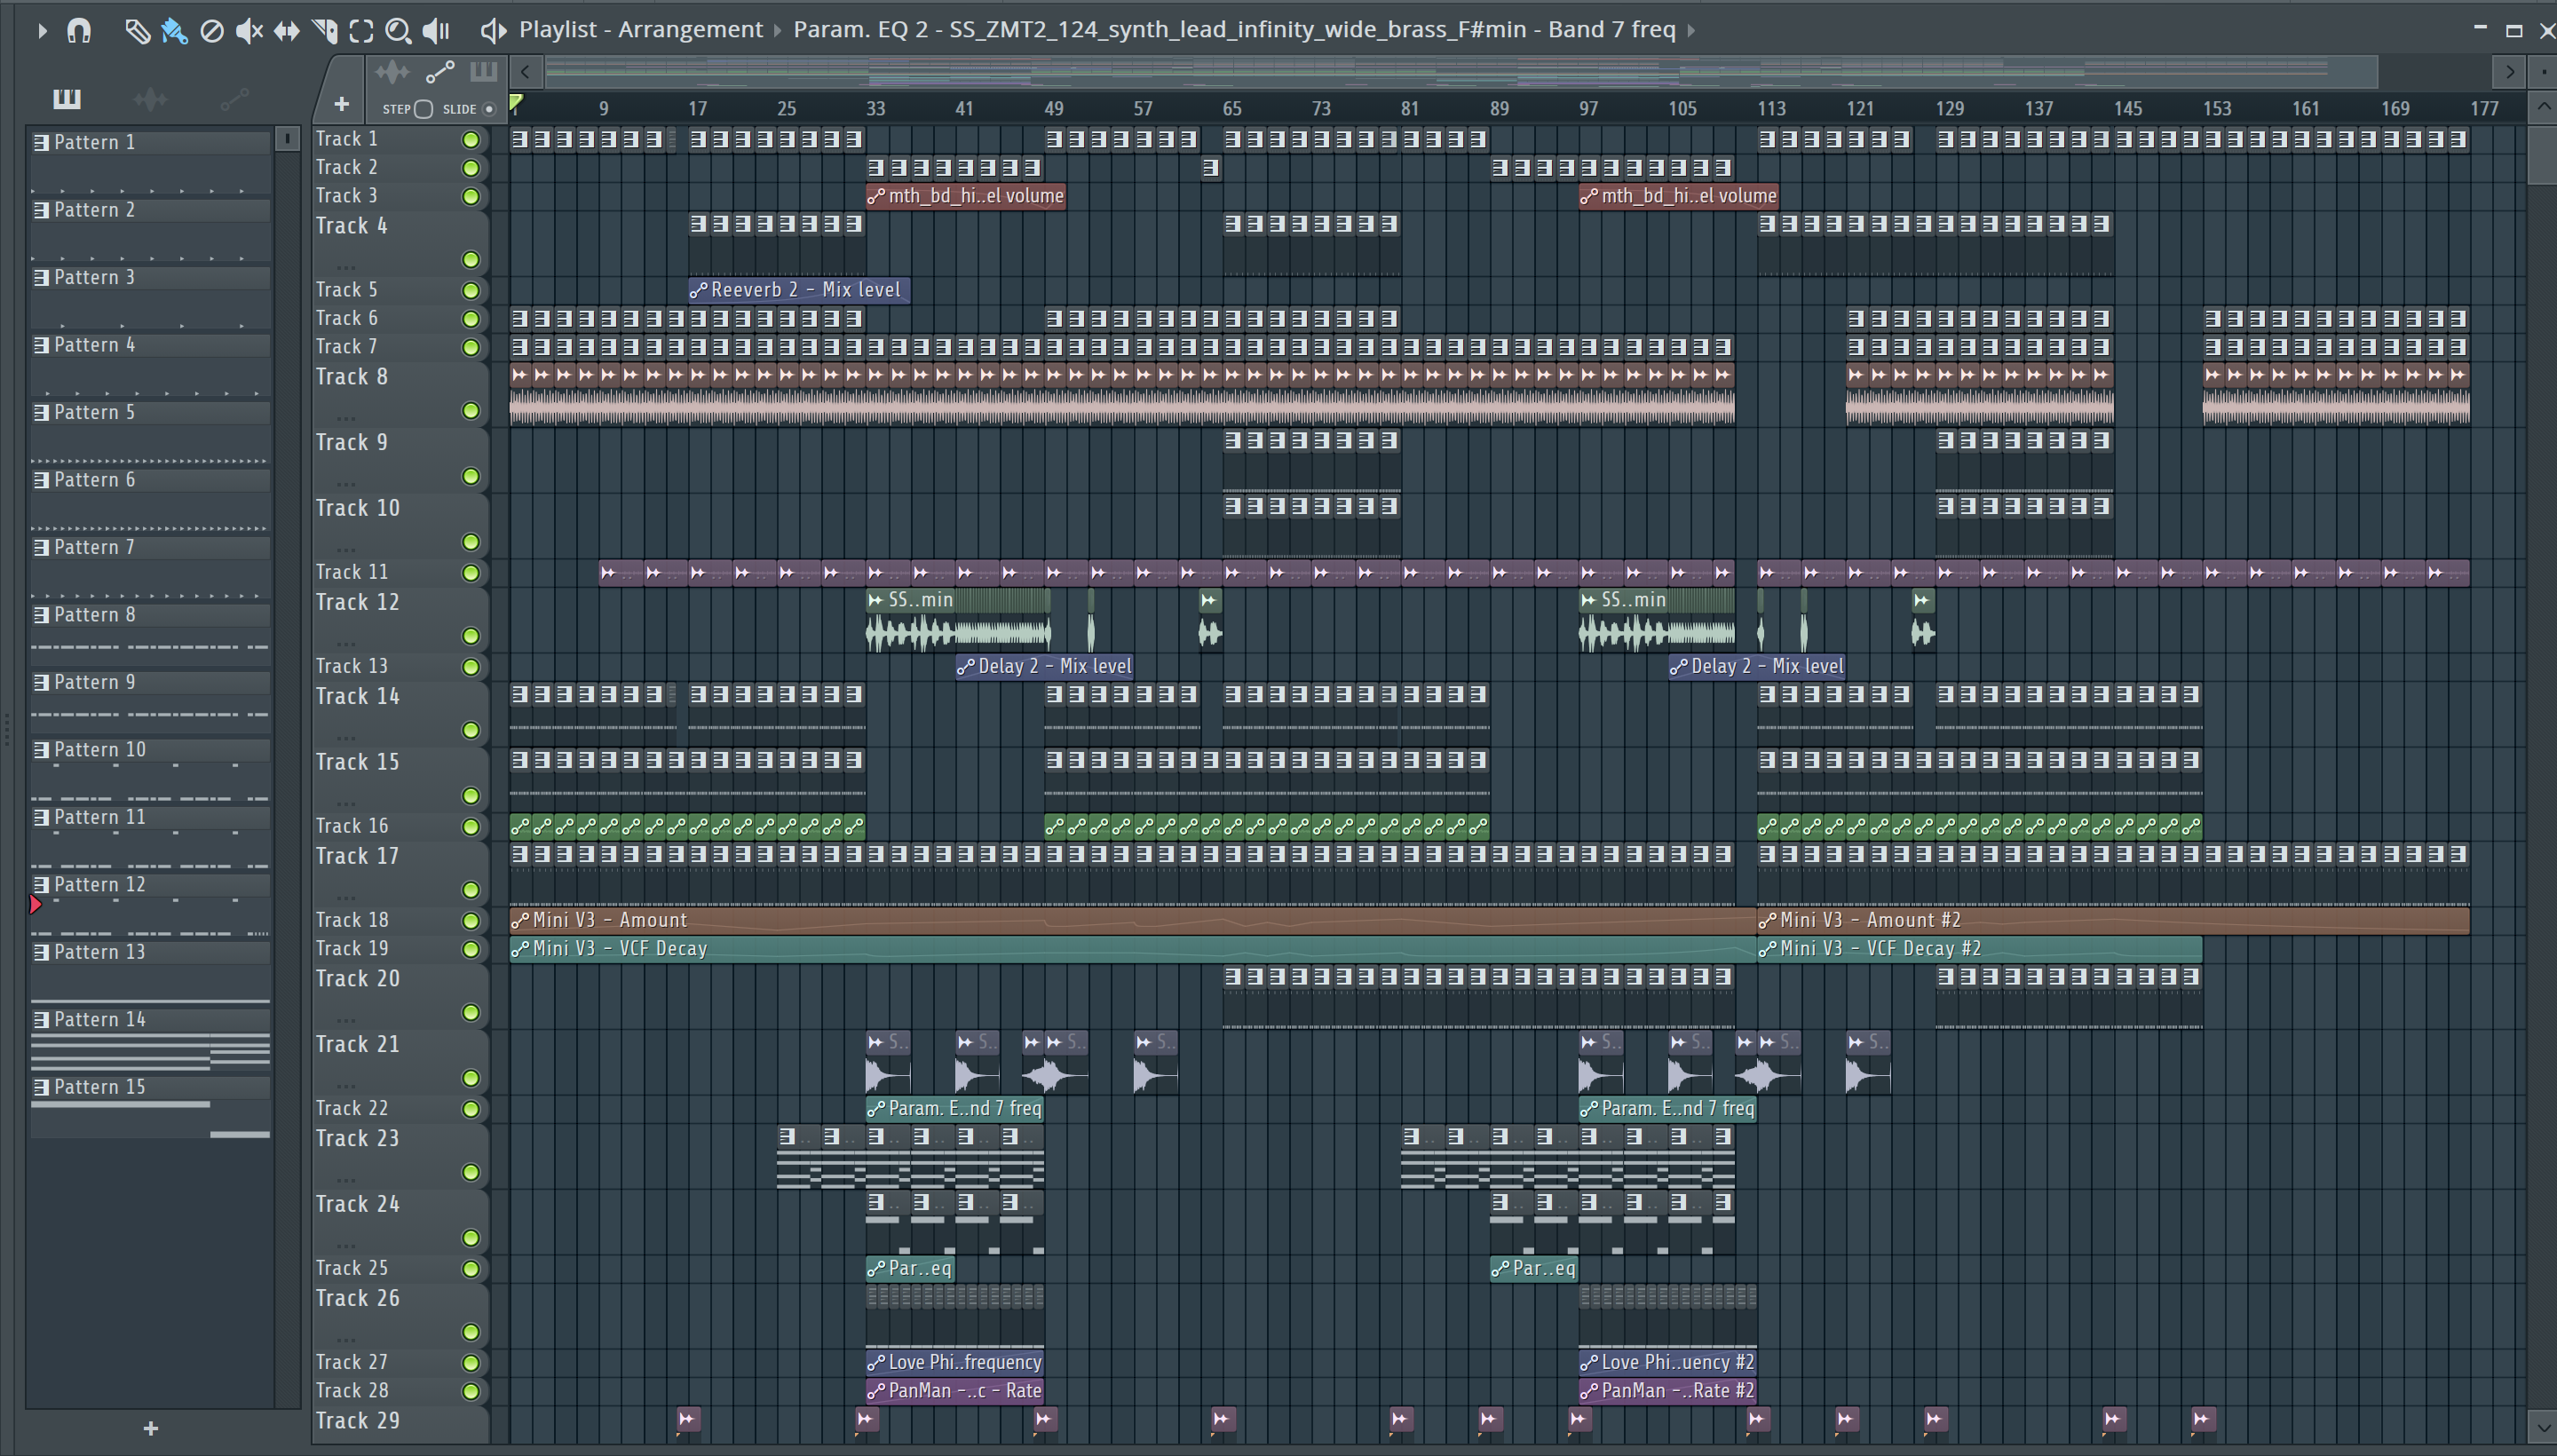Mute Track 1 with its green LED
2557x1456 pixels.
470,140
